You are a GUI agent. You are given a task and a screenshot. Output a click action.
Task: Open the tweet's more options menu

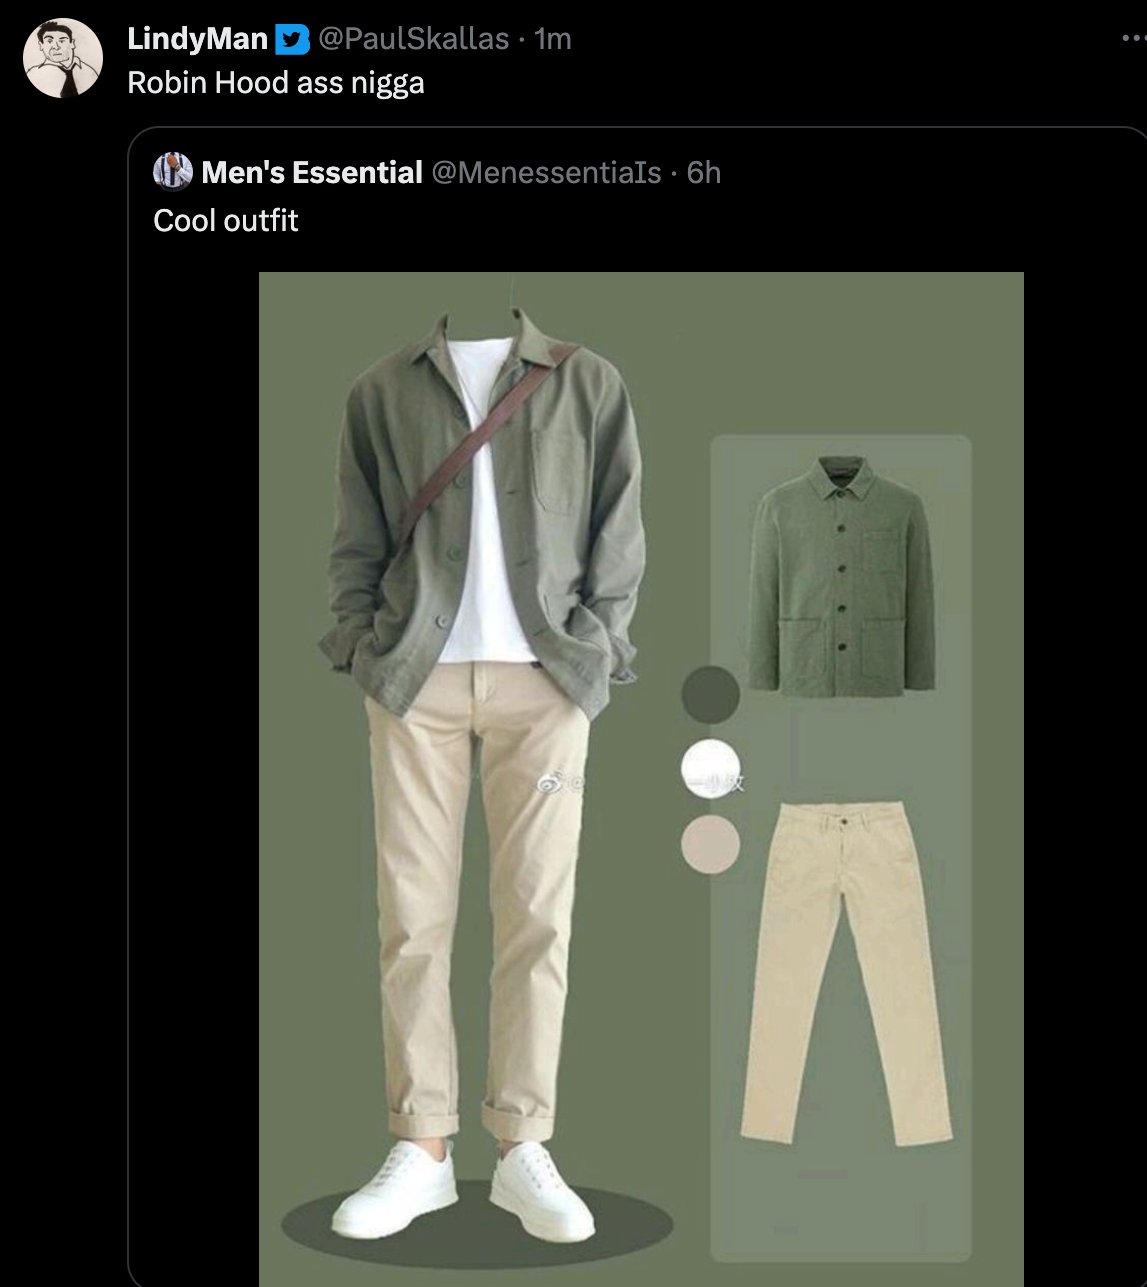1132,40
